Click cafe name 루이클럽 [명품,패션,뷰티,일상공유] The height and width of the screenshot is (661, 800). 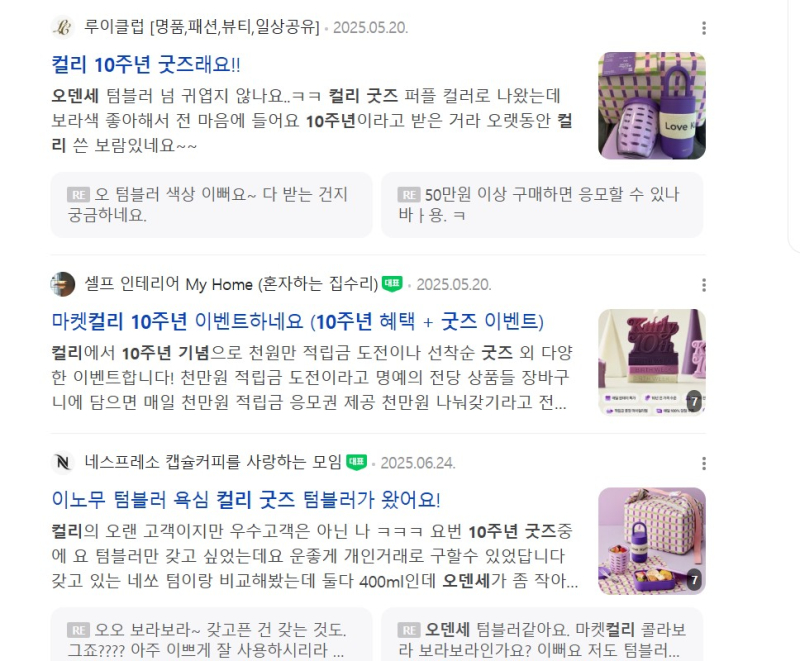point(202,27)
